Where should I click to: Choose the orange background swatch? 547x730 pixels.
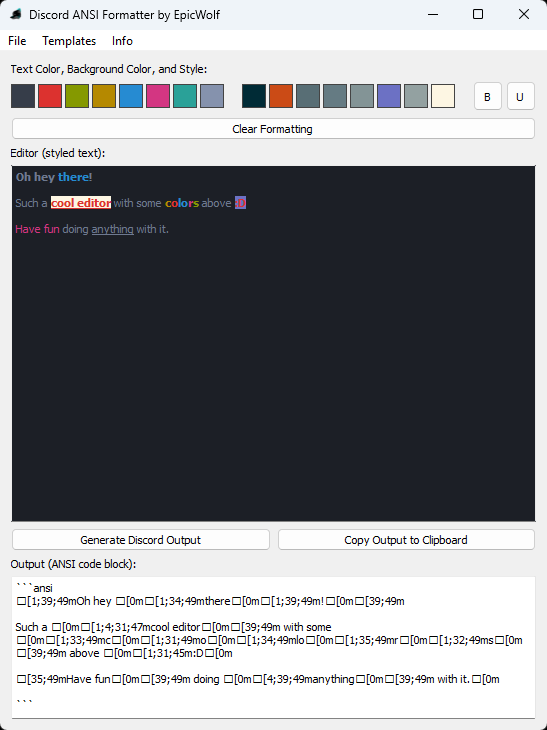tap(281, 96)
